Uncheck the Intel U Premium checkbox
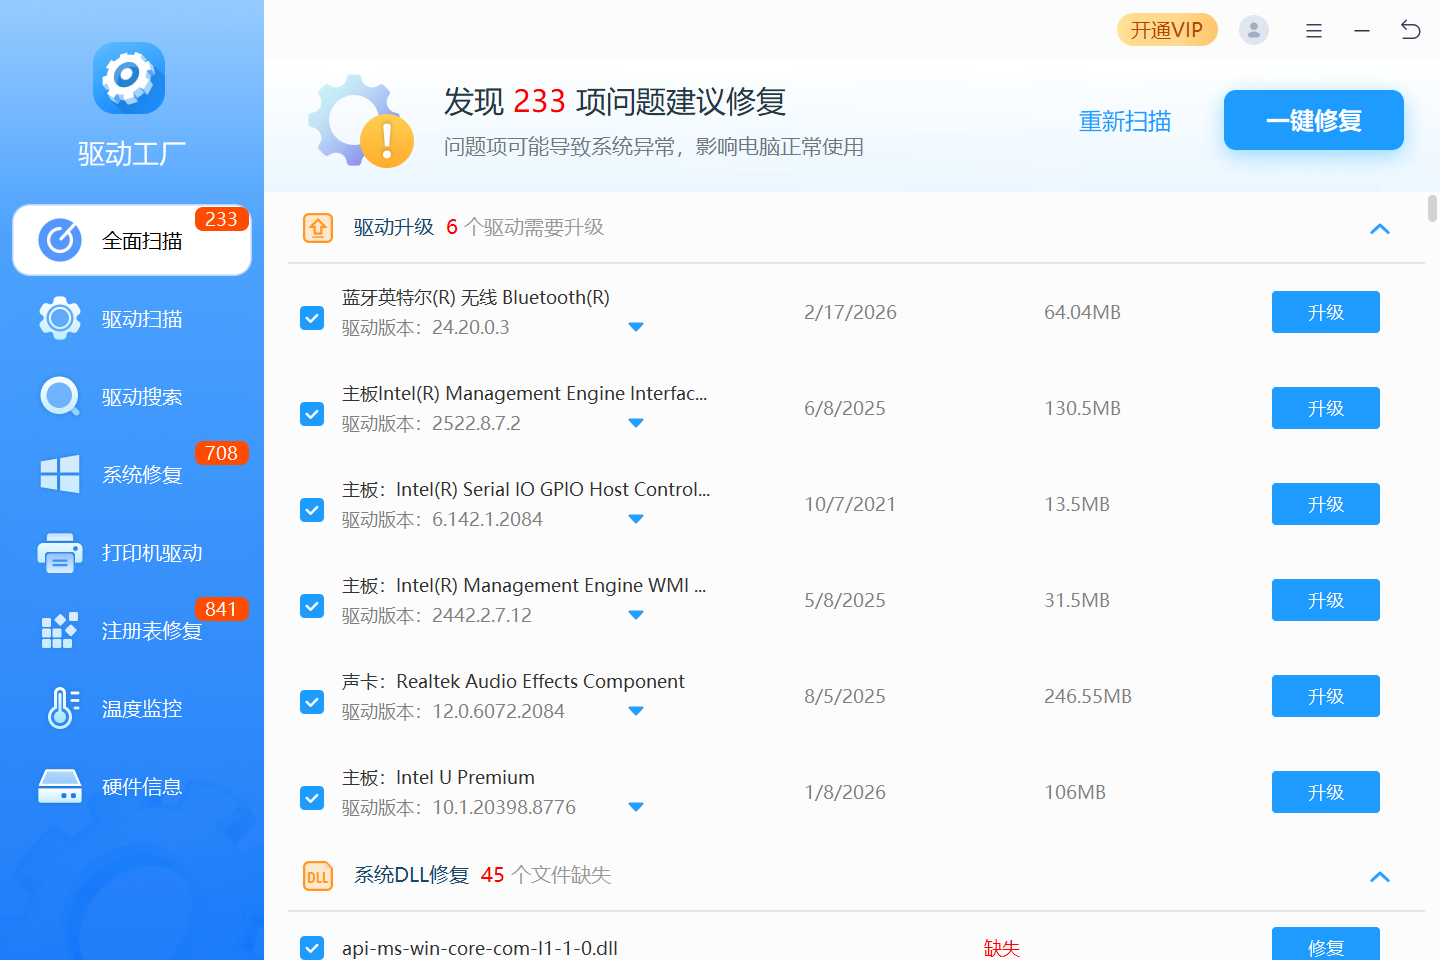 click(x=312, y=798)
